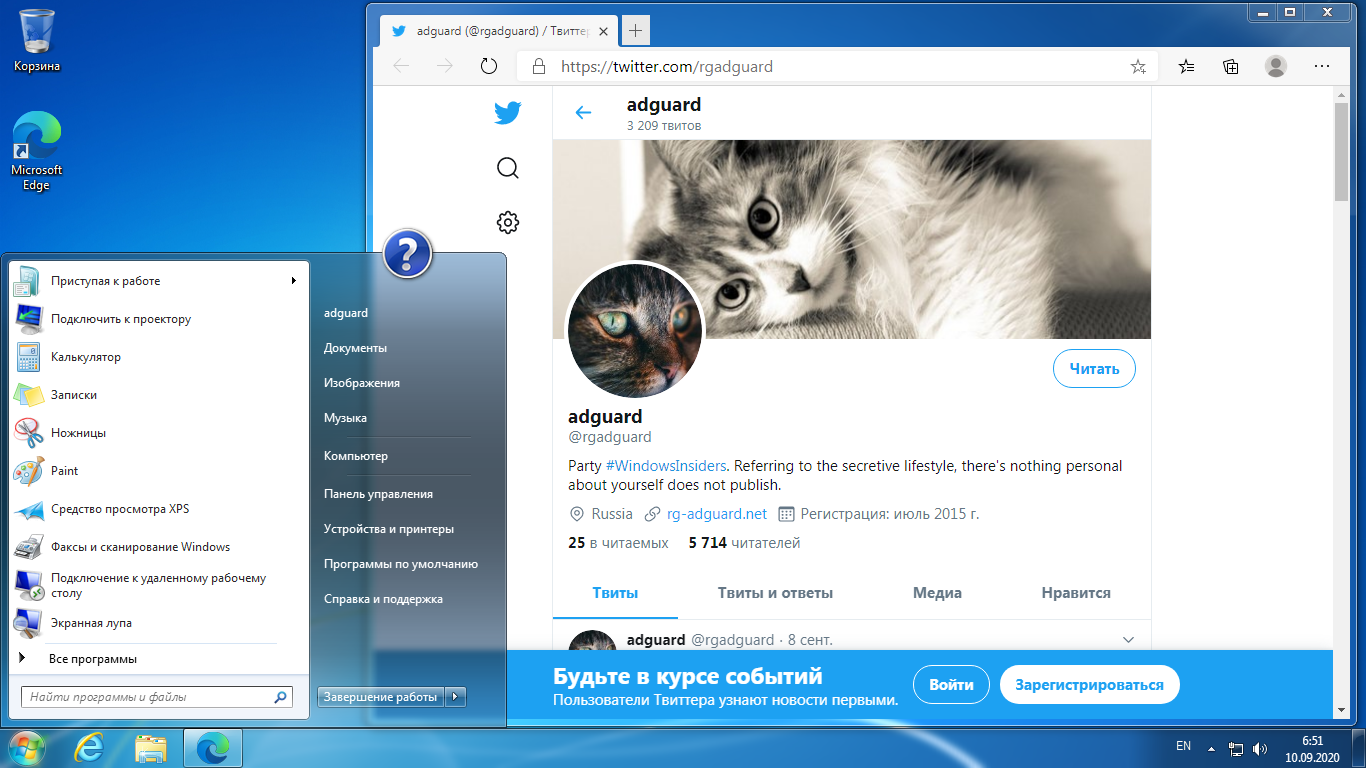
Task: Open Музыка in Start menu
Action: [x=345, y=418]
